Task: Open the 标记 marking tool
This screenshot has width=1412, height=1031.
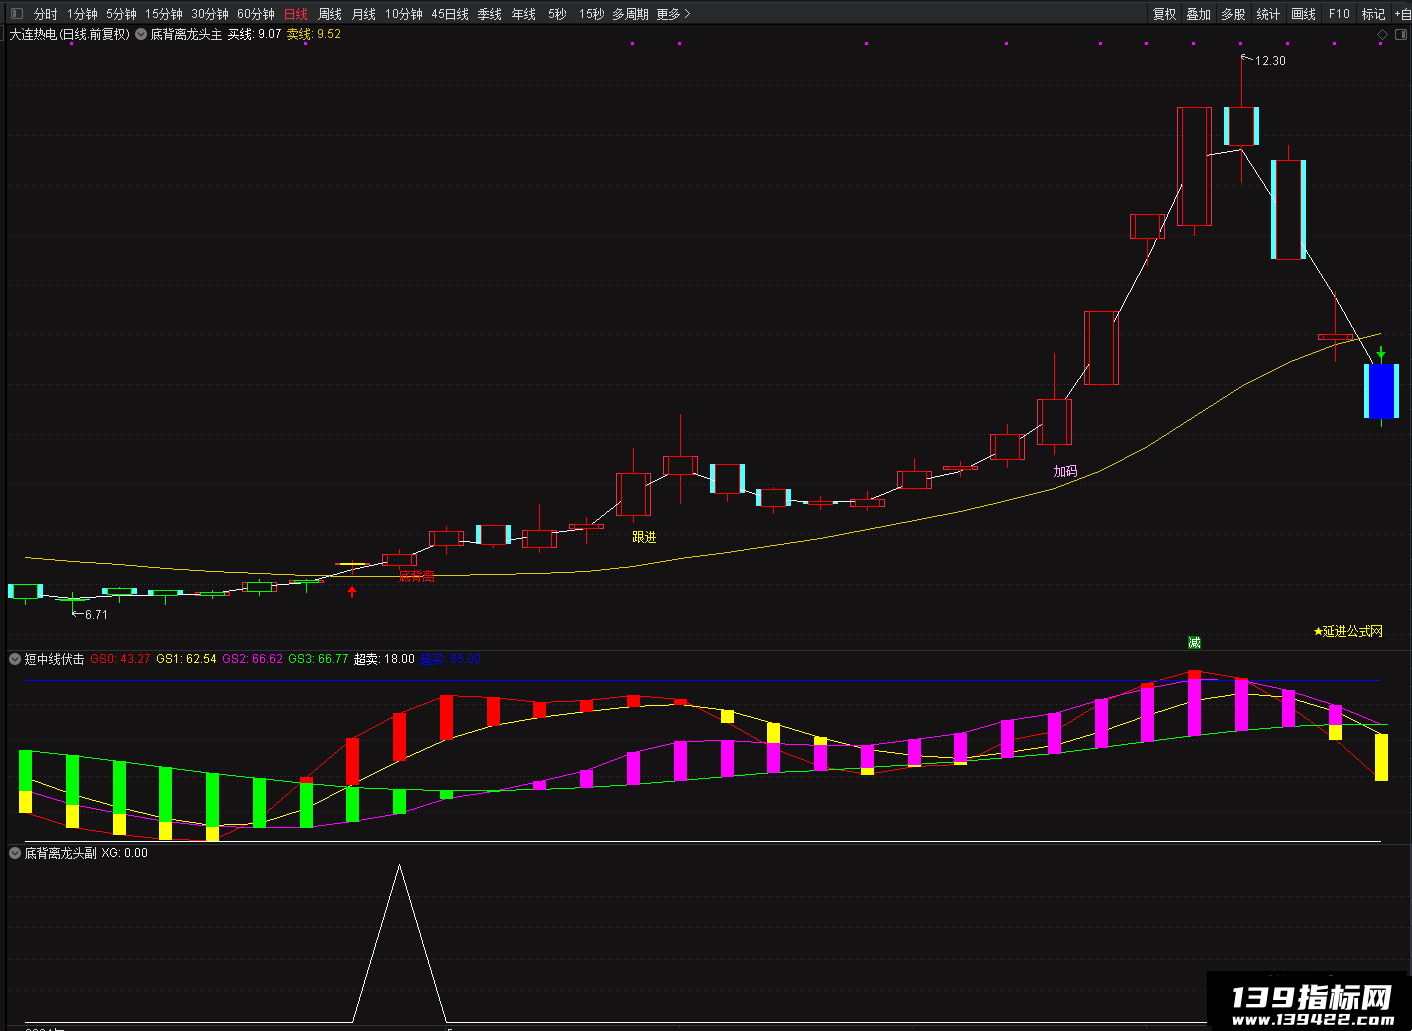Action: tap(1373, 13)
